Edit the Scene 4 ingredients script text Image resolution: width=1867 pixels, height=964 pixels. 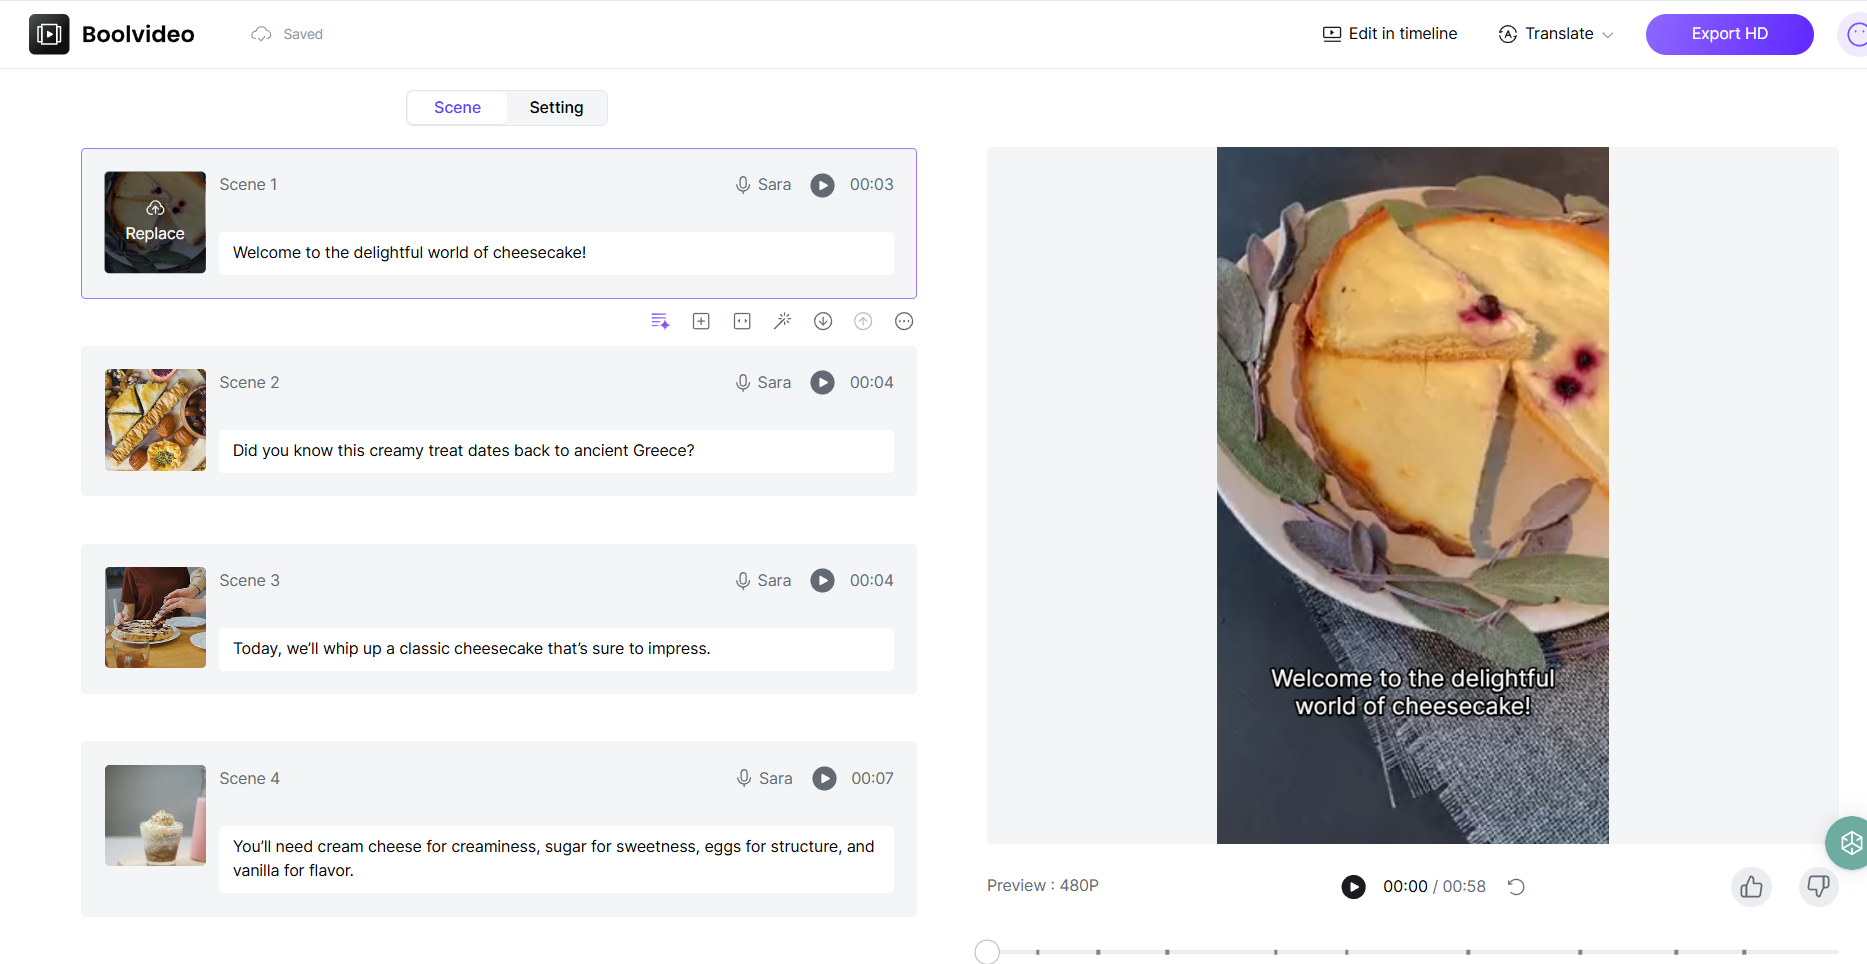point(556,859)
